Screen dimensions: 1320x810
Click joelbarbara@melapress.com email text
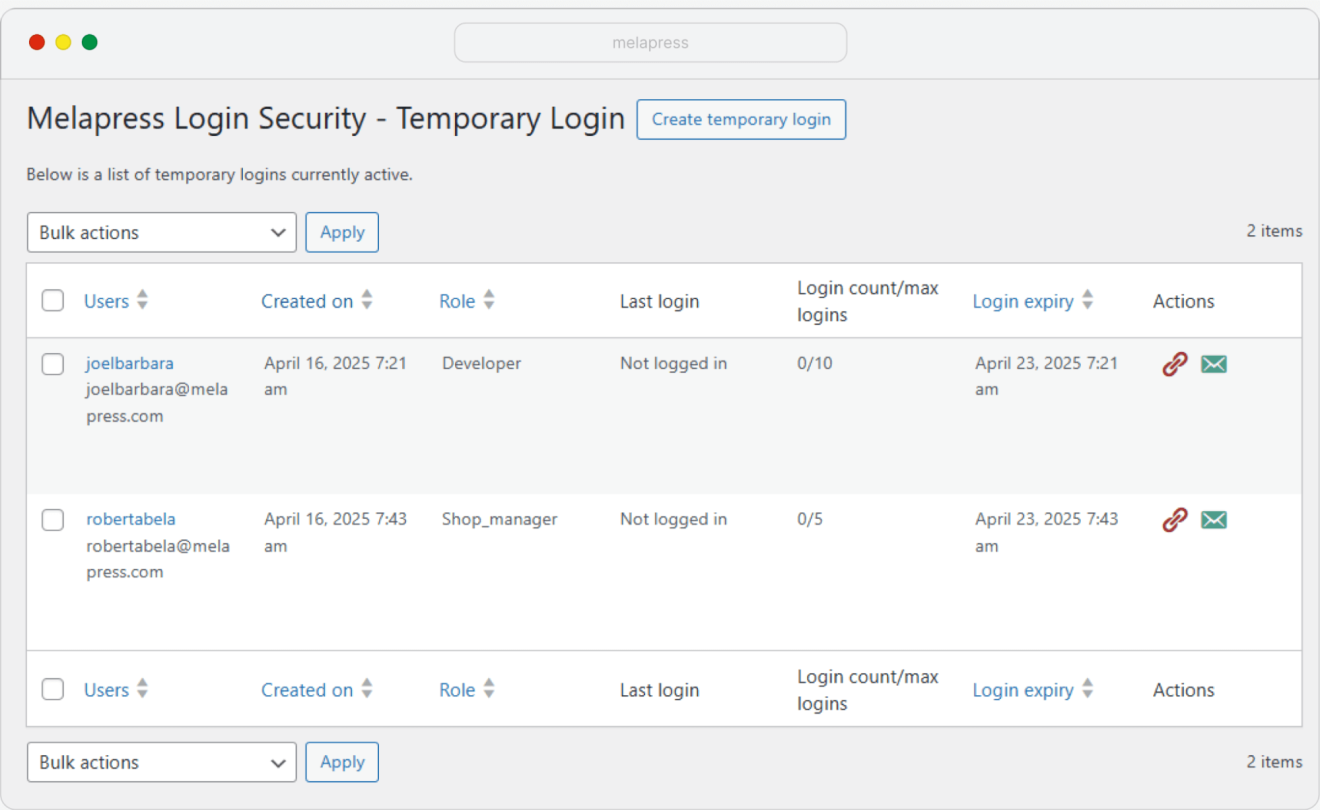click(157, 402)
